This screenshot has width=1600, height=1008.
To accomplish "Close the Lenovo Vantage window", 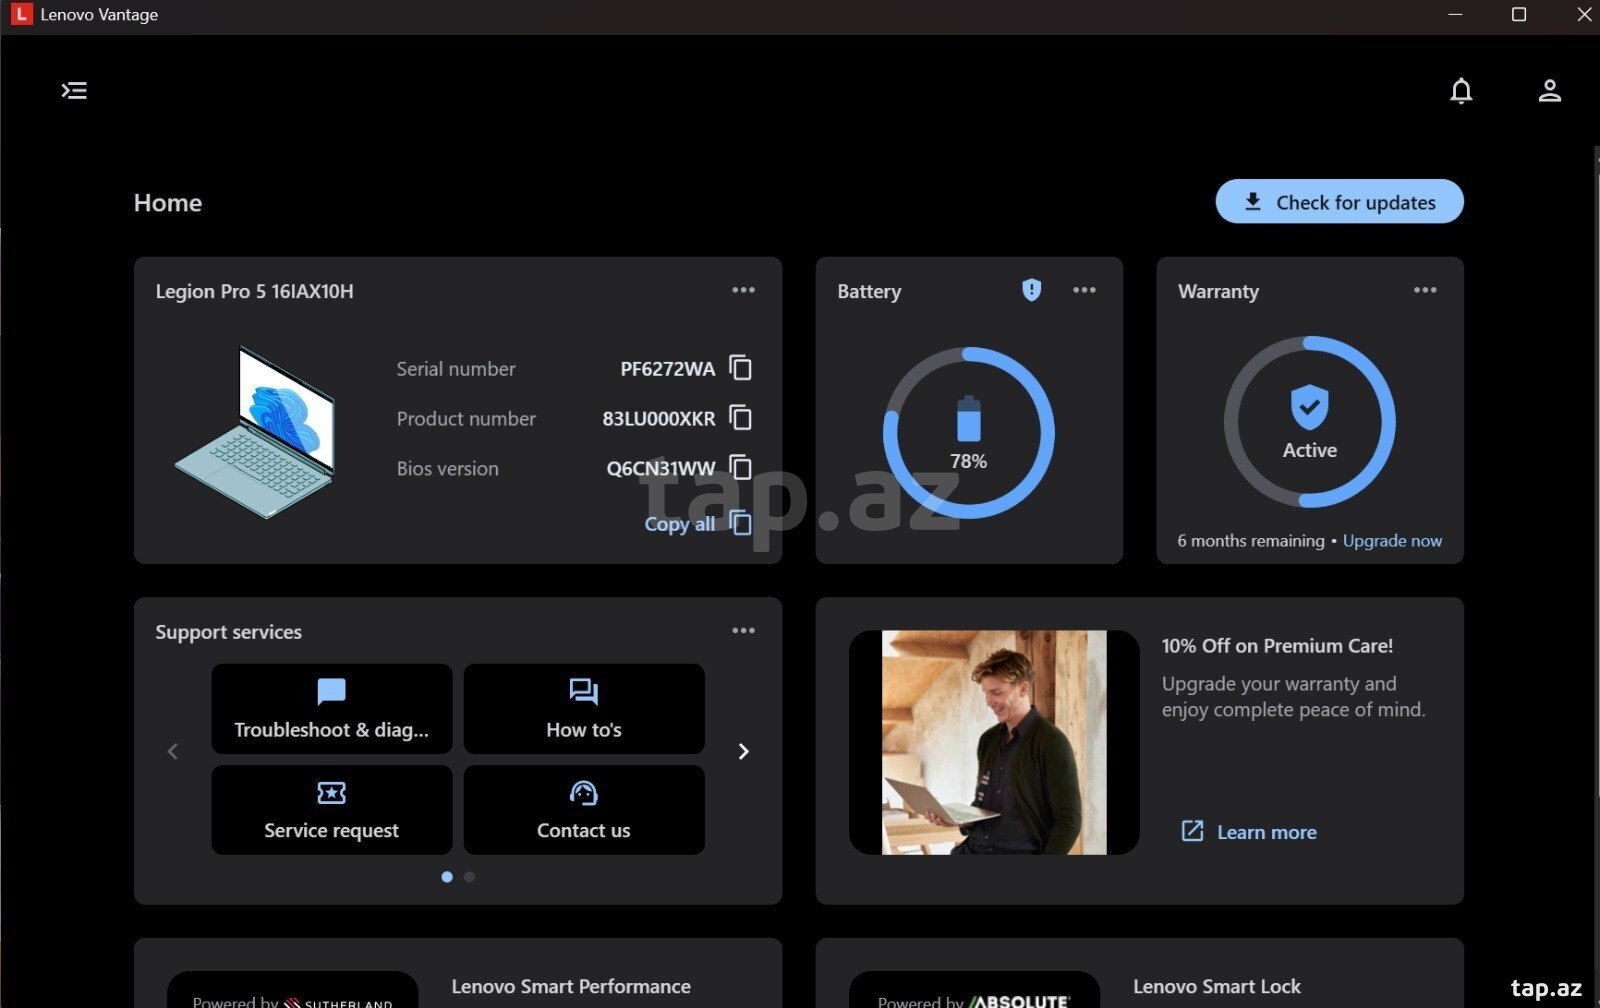I will (x=1583, y=15).
